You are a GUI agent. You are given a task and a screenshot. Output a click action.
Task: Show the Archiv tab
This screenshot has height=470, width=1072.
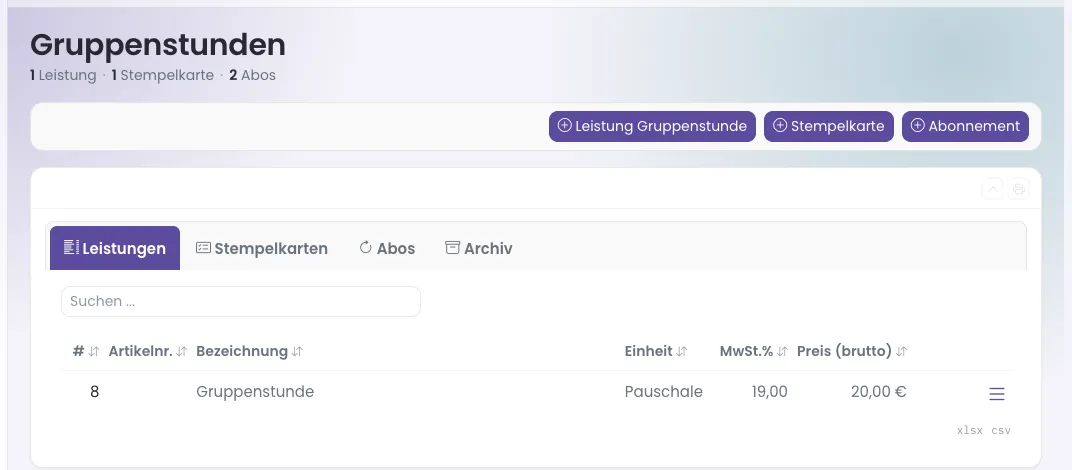[x=479, y=248]
